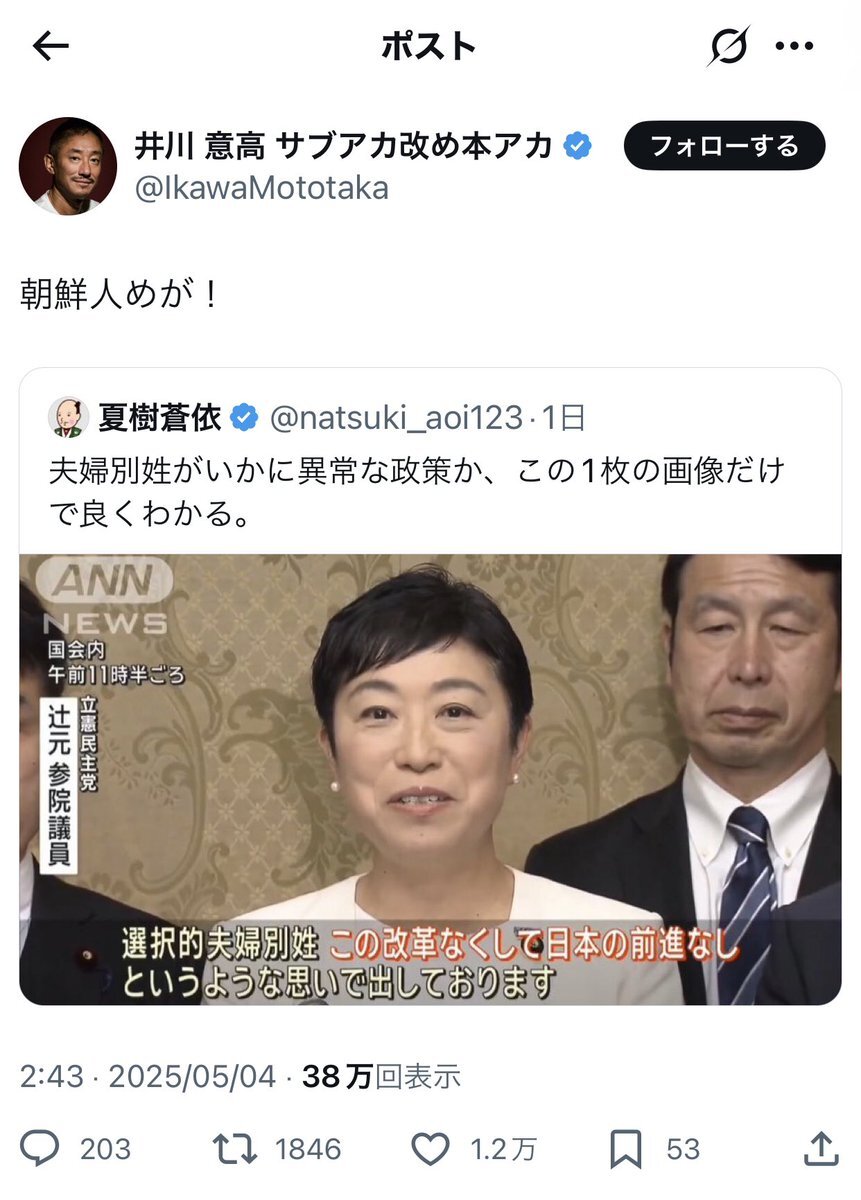Screen dimensions: 861x1200
Task: Tap the repost arrows icon
Action: coord(238,1149)
